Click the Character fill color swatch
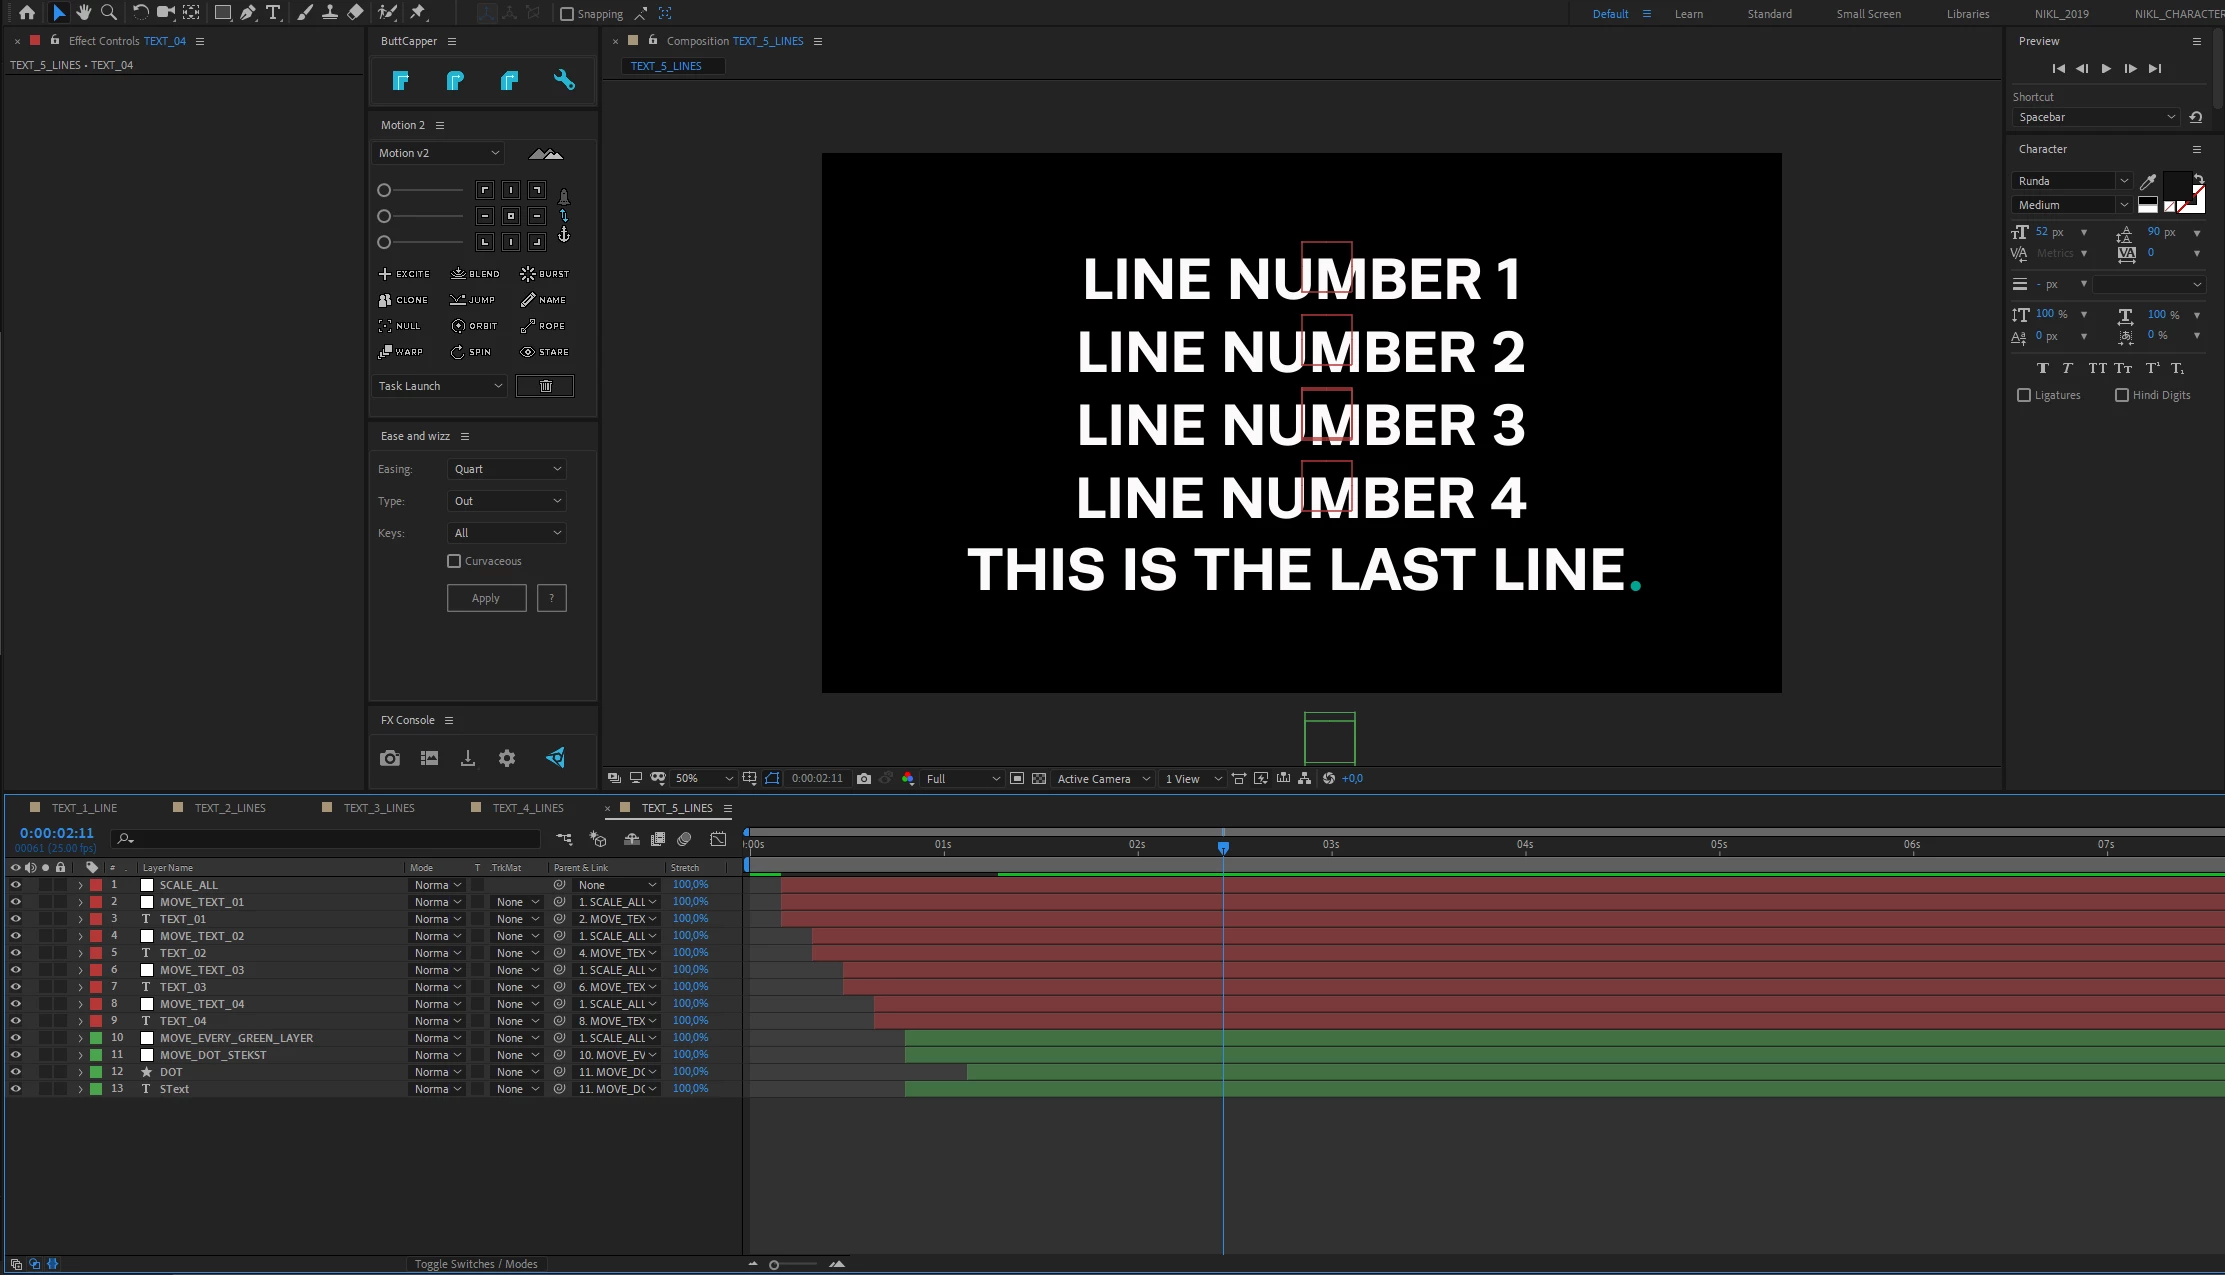This screenshot has width=2225, height=1275. [x=2176, y=185]
